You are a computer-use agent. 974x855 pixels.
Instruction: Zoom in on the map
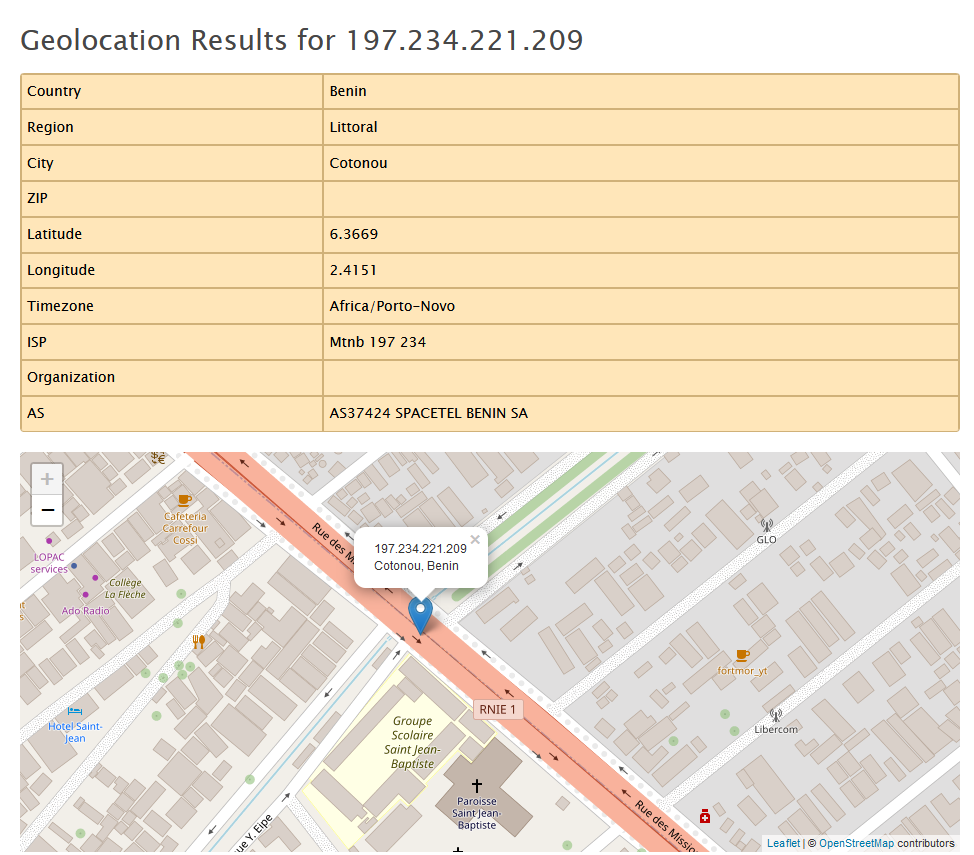[47, 479]
